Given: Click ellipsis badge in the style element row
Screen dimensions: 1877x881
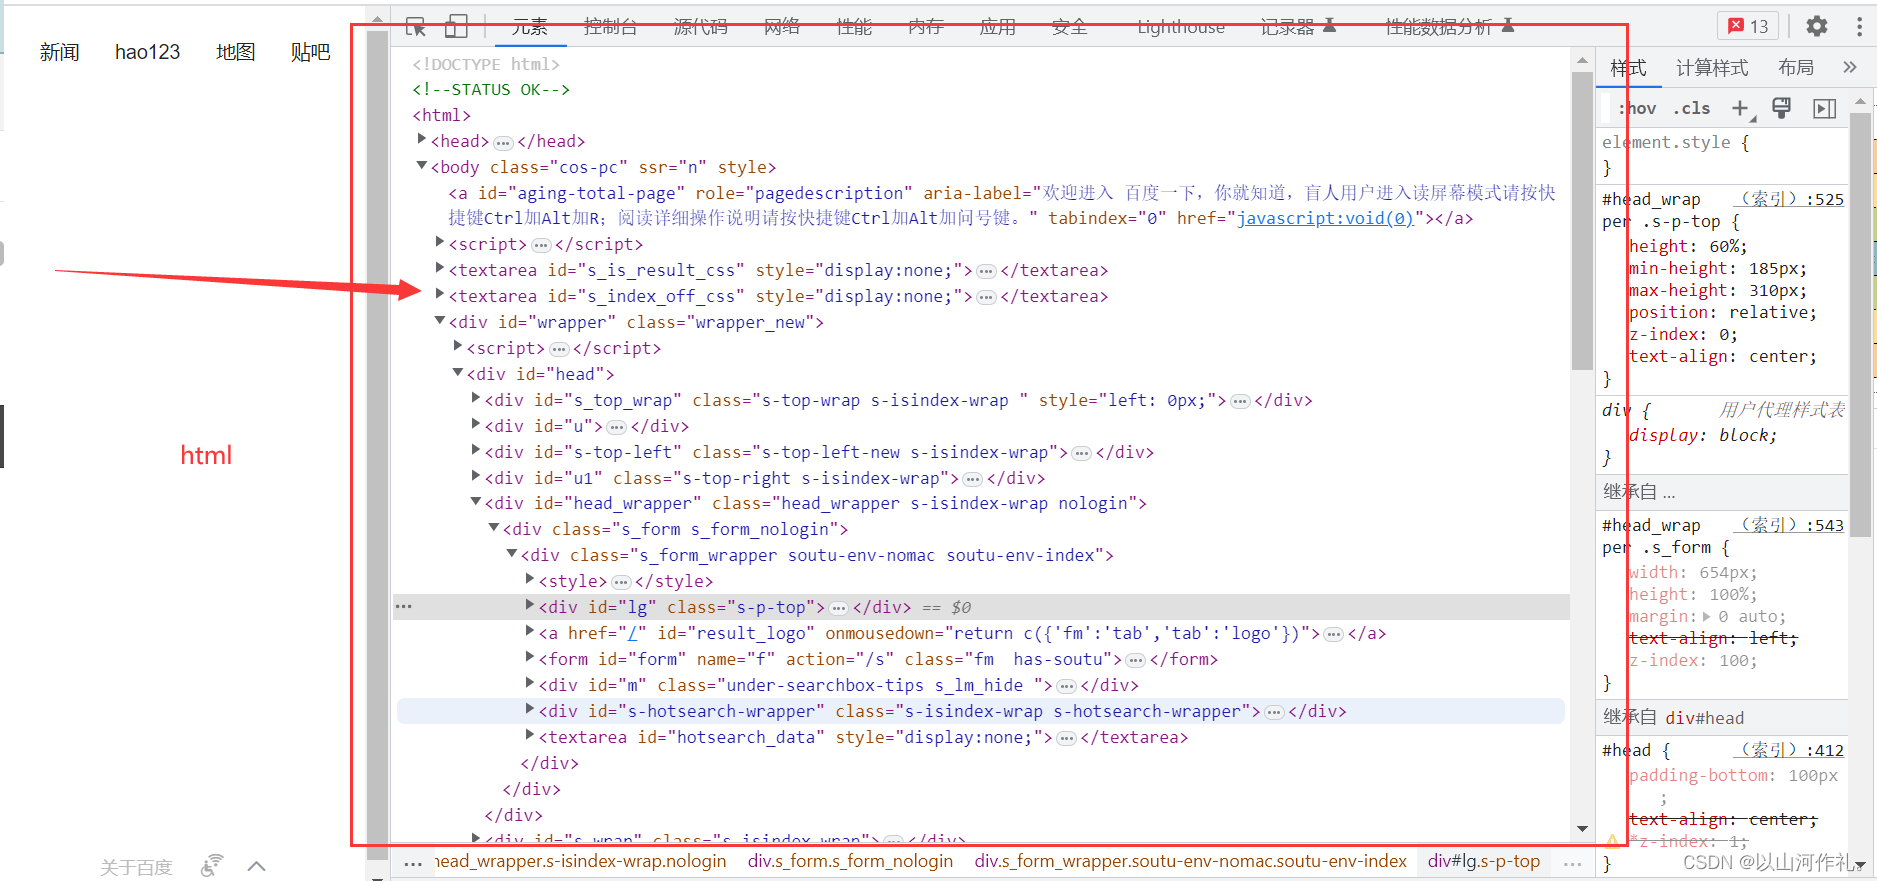Looking at the screenshot, I should point(621,582).
